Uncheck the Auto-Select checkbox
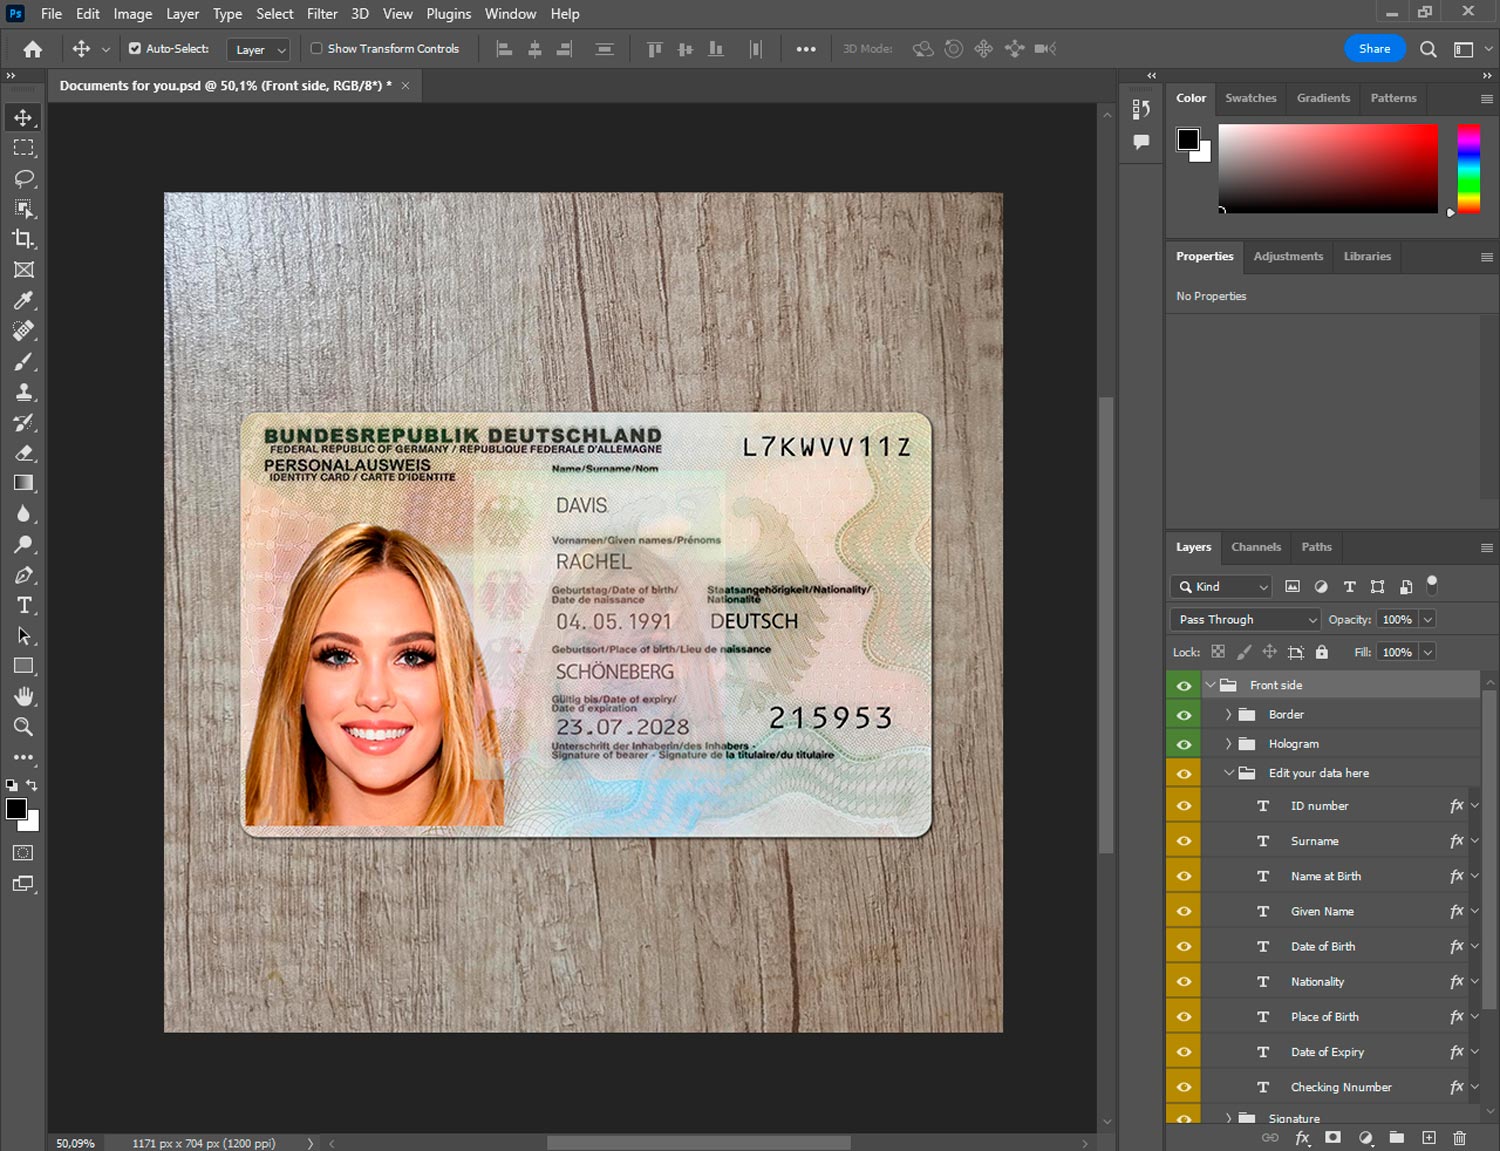 135,48
